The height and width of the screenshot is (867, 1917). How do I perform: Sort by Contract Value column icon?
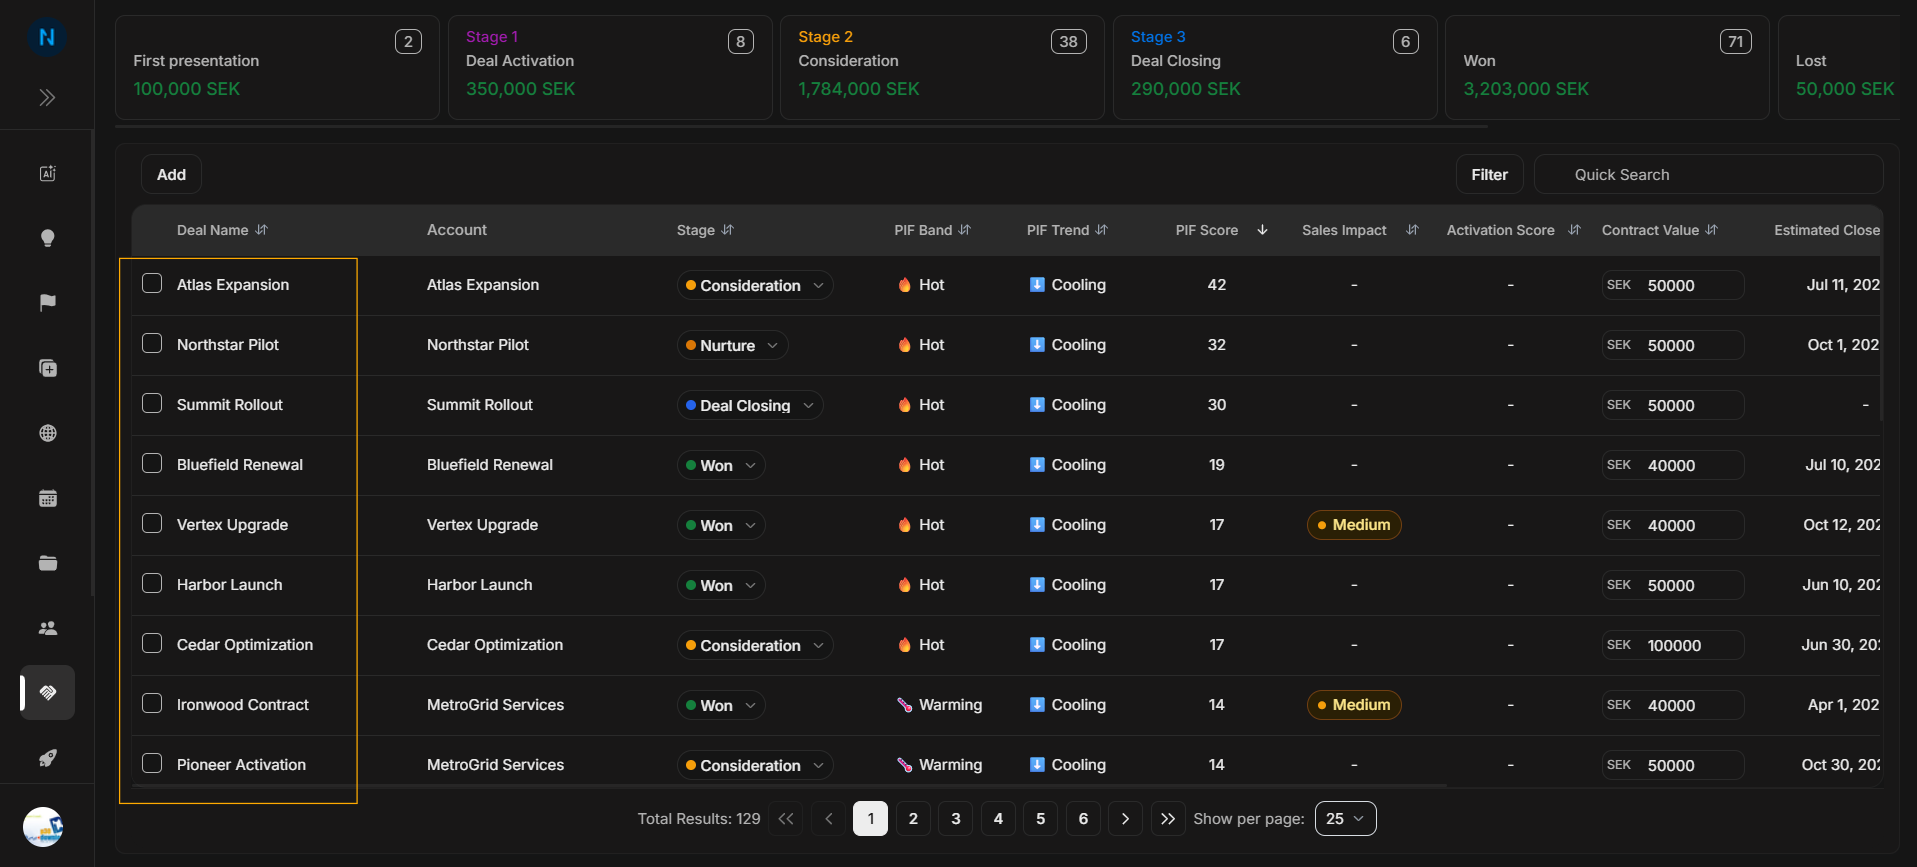(1712, 230)
